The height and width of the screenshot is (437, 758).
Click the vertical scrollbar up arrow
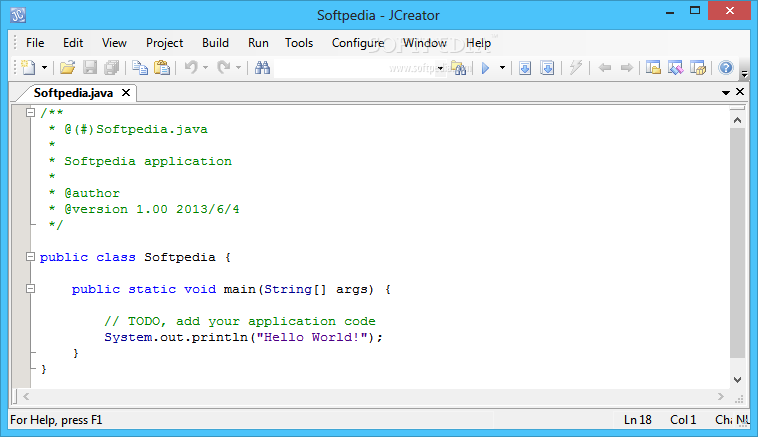point(737,120)
